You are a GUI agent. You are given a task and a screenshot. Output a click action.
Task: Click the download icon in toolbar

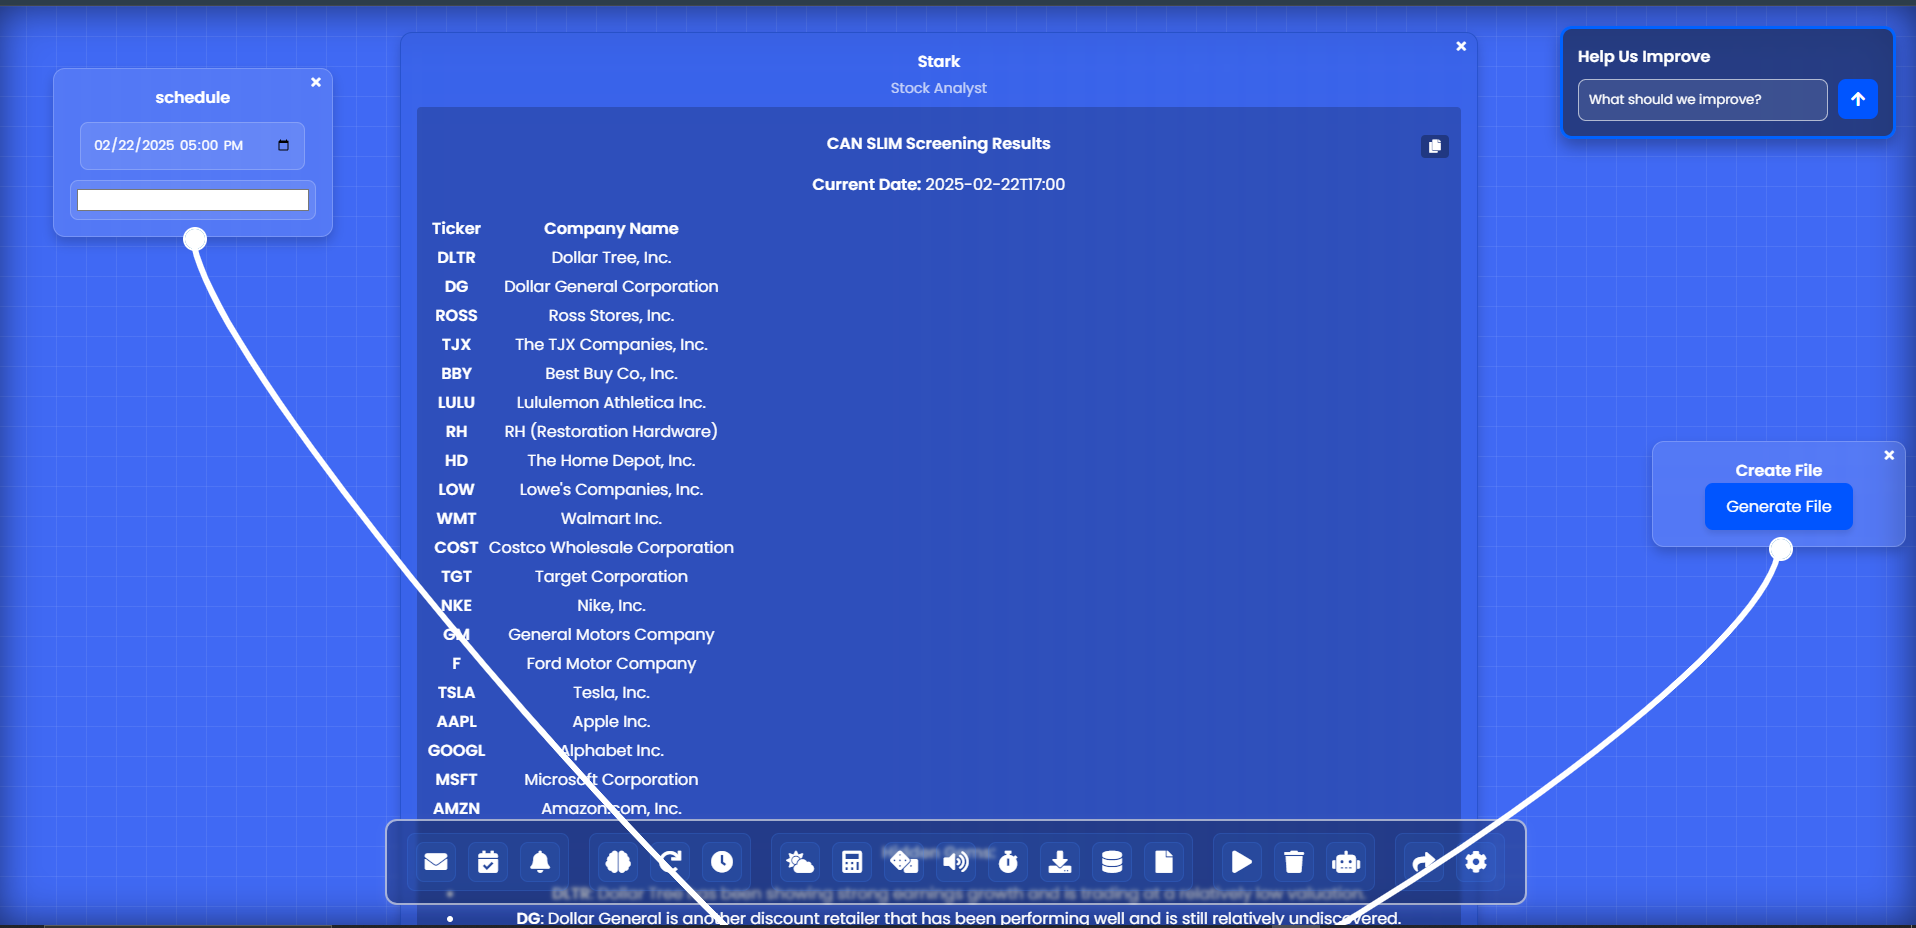[x=1060, y=862]
